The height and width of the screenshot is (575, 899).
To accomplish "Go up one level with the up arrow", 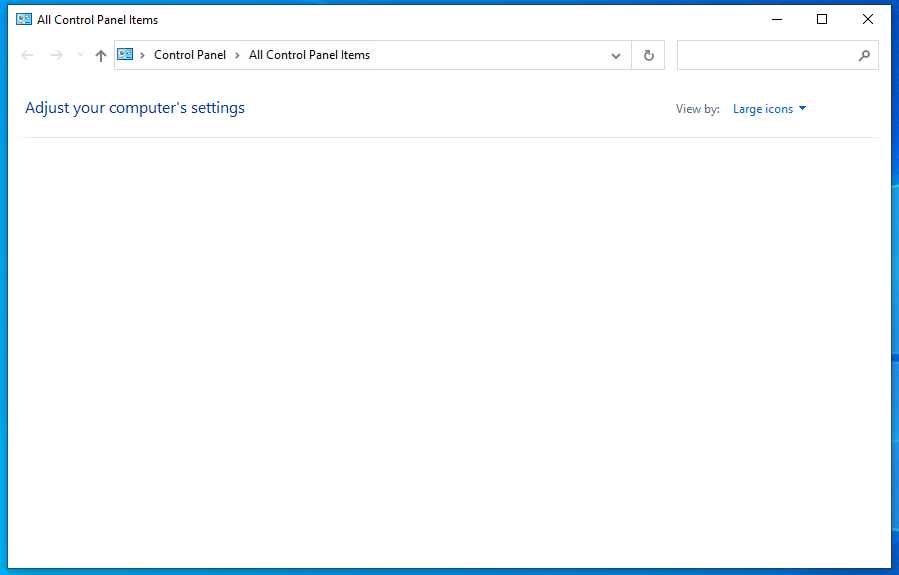I will point(101,56).
